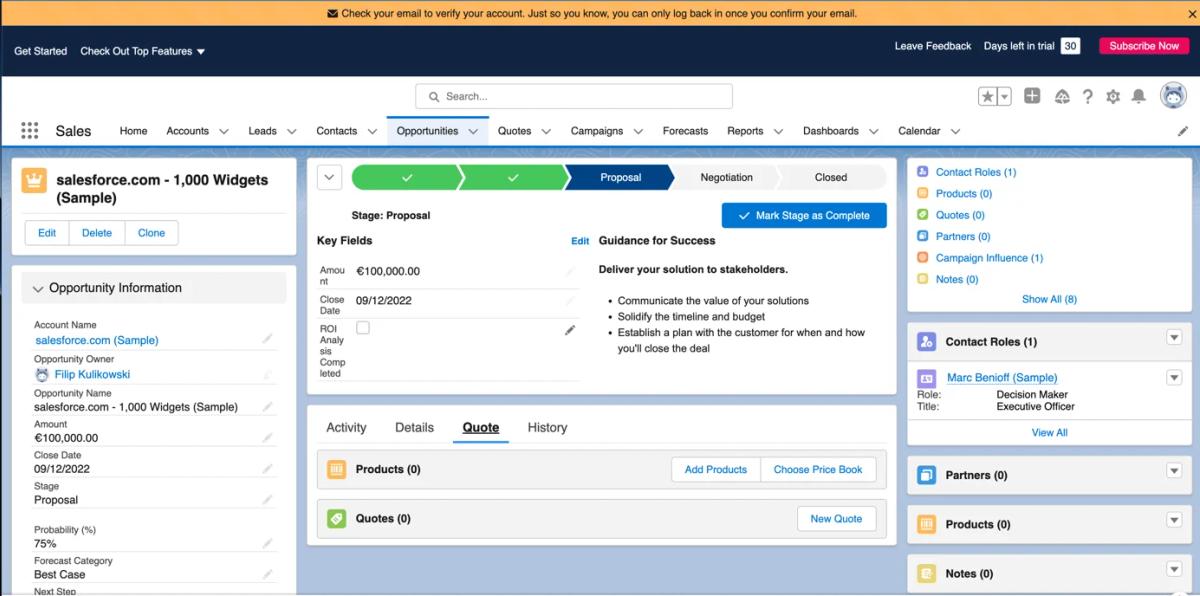Open Marc Benioff row actions dropdown
The height and width of the screenshot is (596, 1200).
pos(1174,377)
